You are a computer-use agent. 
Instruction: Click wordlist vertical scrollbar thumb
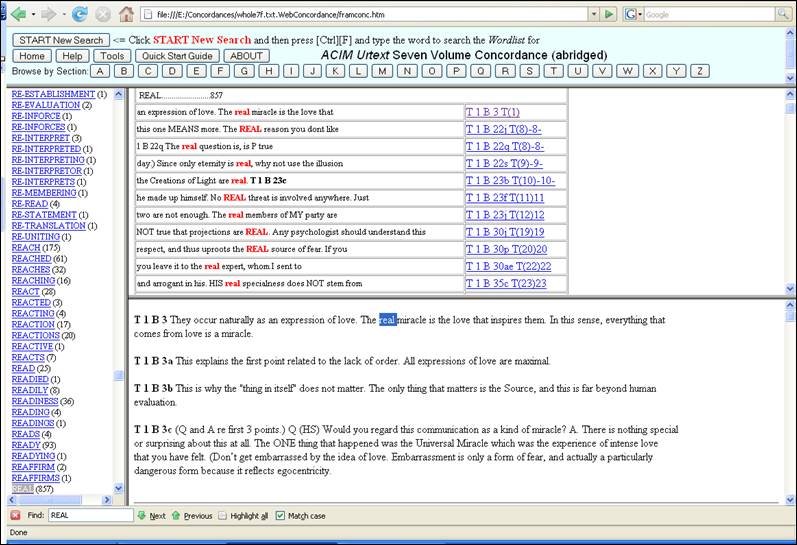coord(118,376)
